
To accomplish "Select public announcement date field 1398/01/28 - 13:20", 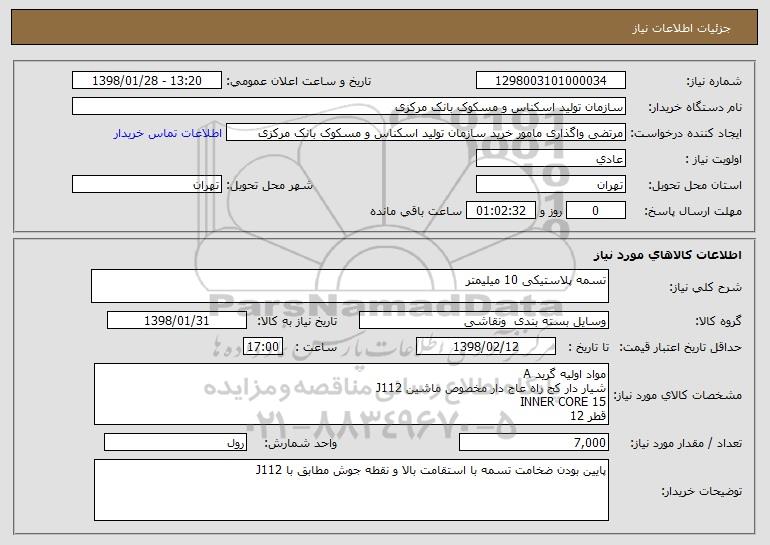I will coord(147,81).
